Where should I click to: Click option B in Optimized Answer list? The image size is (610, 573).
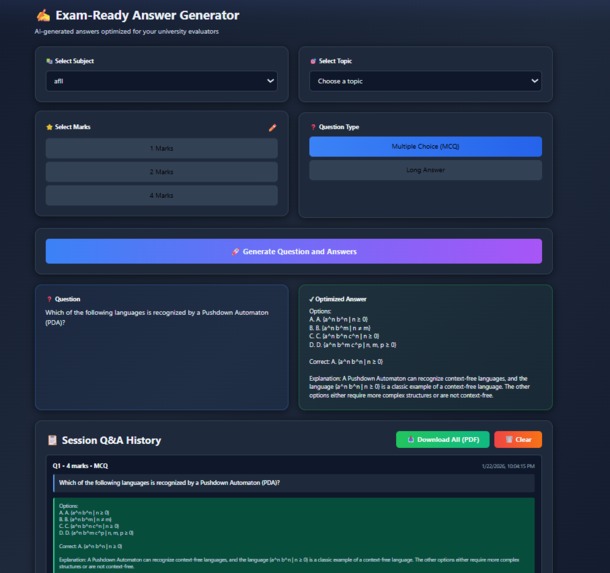[340, 328]
